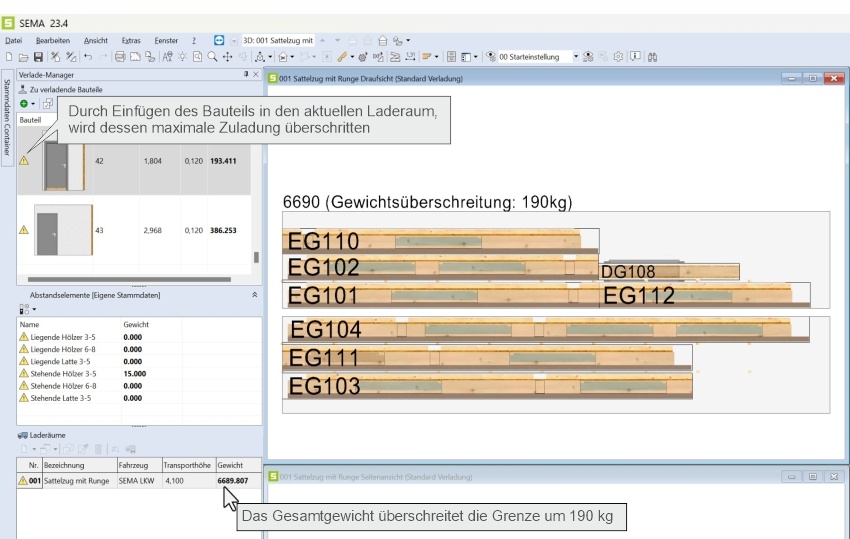Open the Datei menu

[14, 41]
